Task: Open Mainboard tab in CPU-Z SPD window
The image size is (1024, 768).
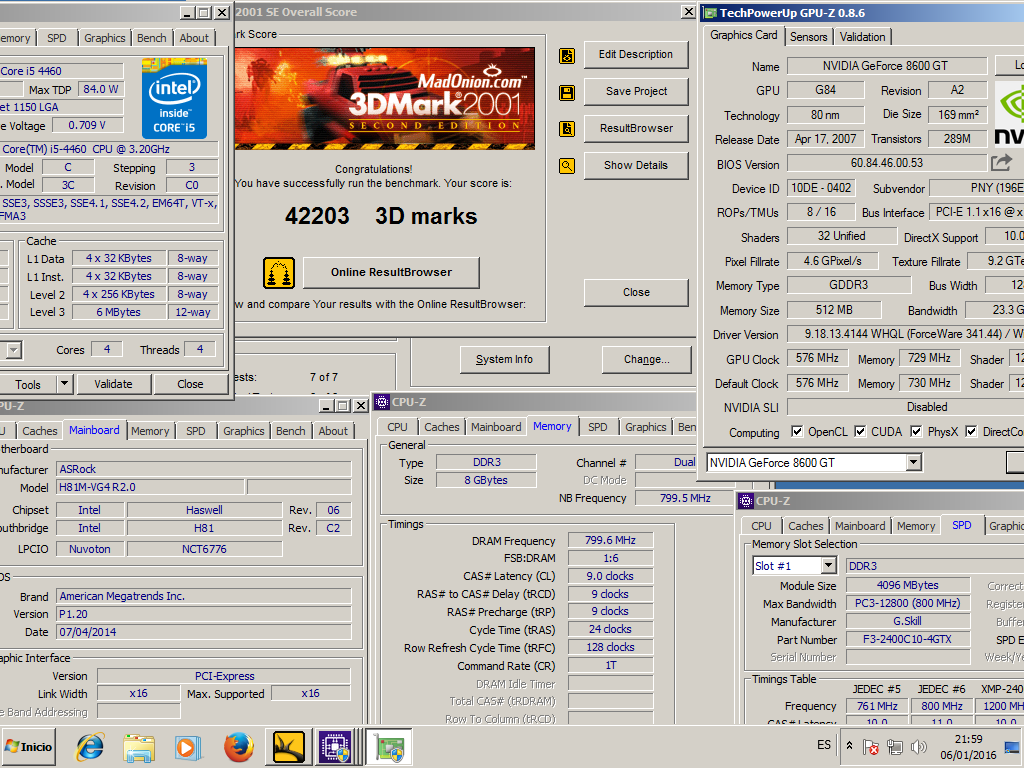Action: (860, 526)
